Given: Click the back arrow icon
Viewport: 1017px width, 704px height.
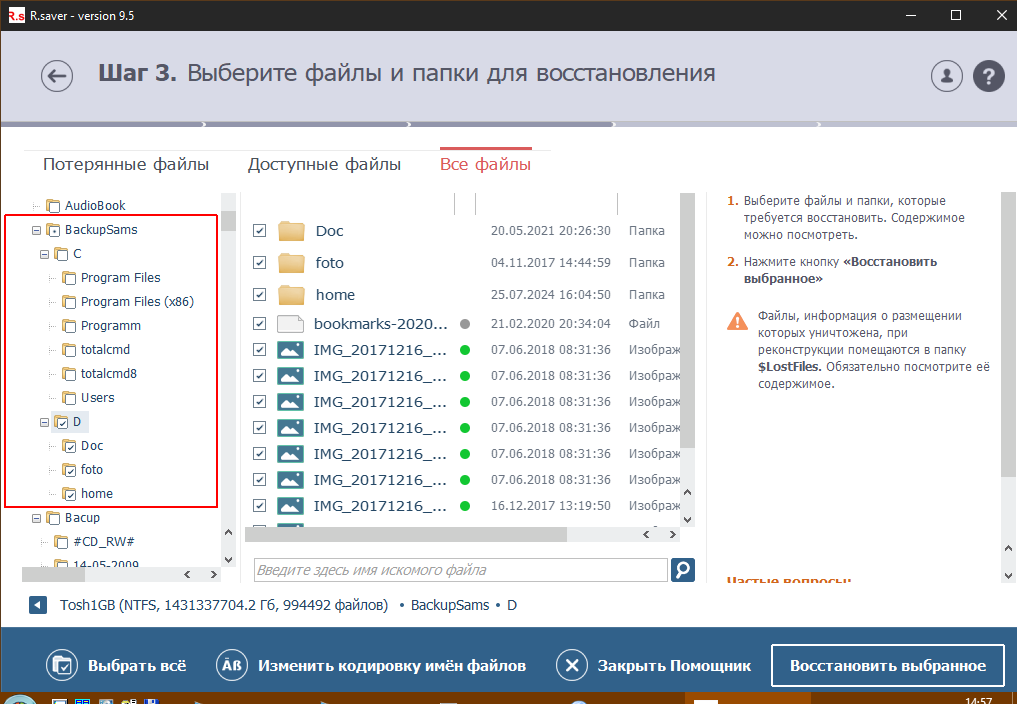Looking at the screenshot, I should coord(57,76).
